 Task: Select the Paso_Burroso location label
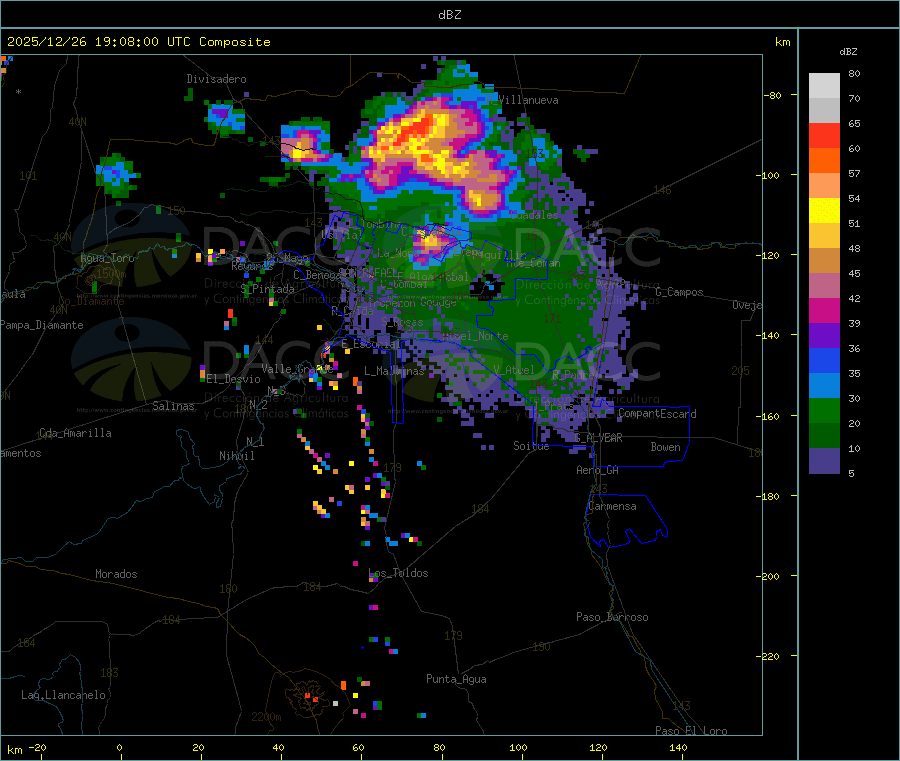coord(612,617)
